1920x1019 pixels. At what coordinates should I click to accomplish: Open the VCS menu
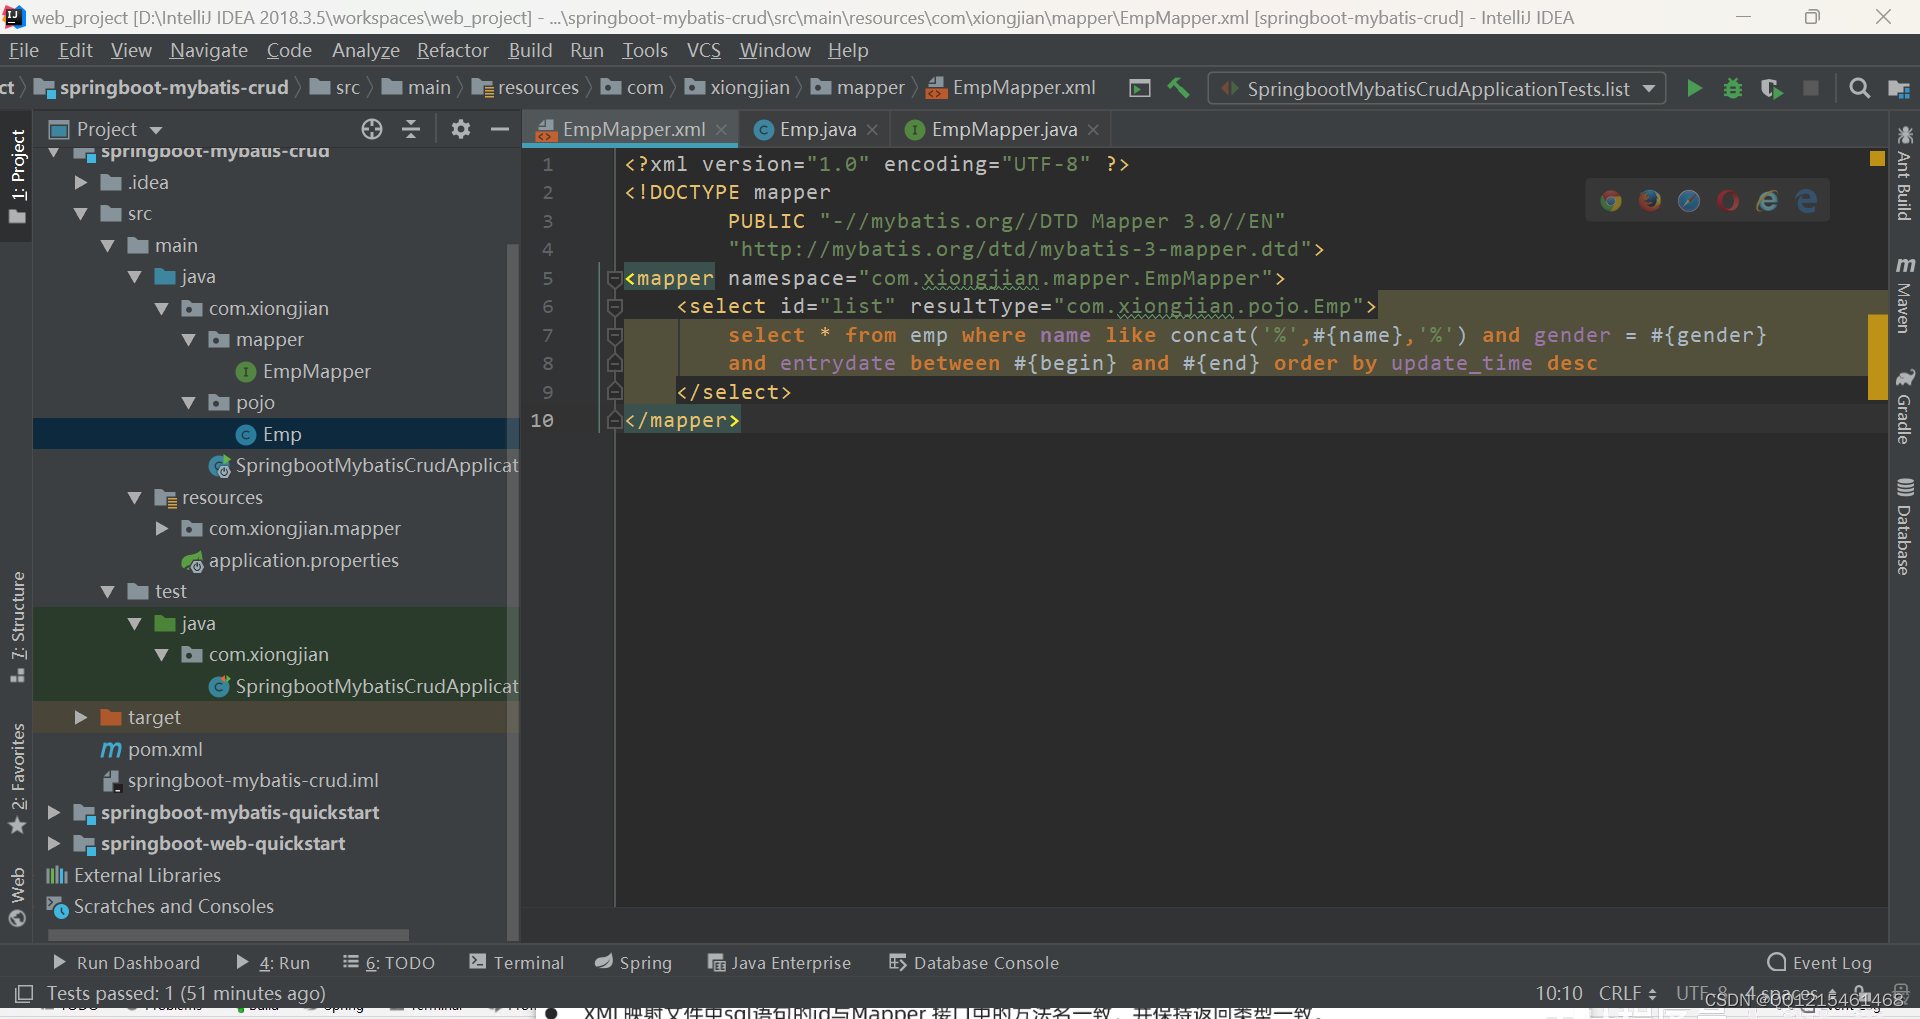pyautogui.click(x=703, y=50)
